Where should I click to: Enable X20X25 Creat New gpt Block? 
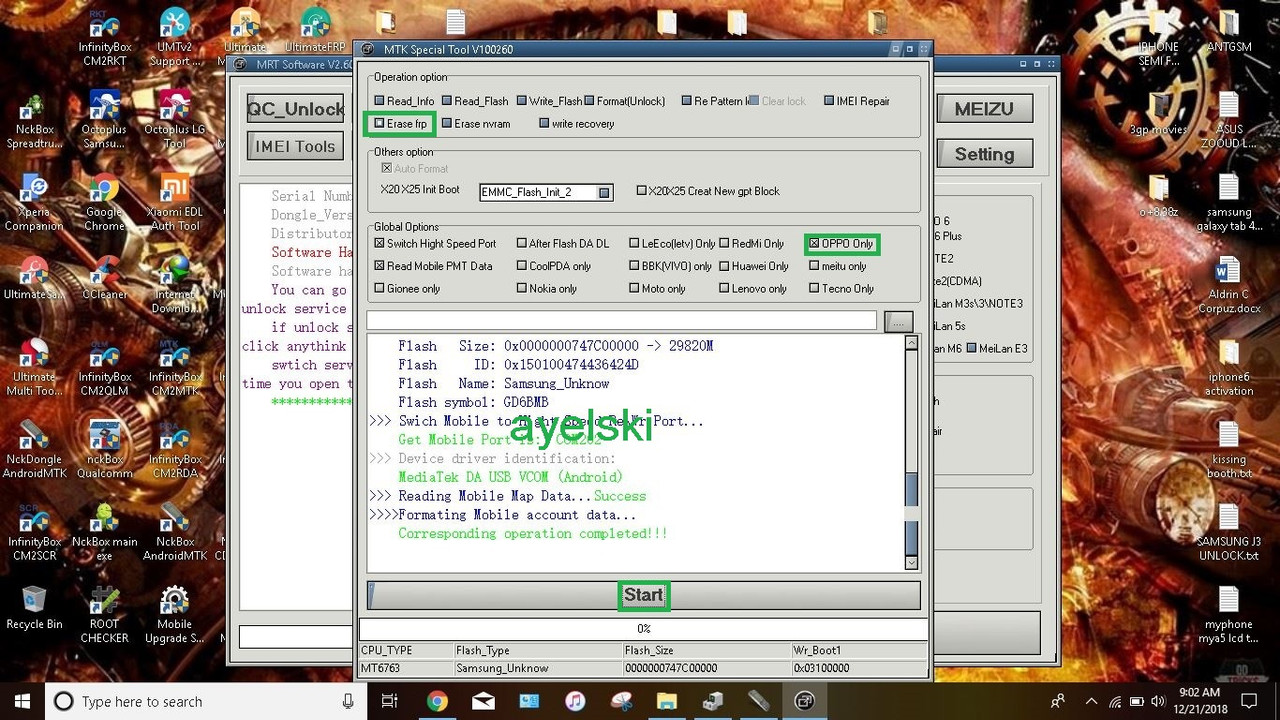(x=708, y=191)
